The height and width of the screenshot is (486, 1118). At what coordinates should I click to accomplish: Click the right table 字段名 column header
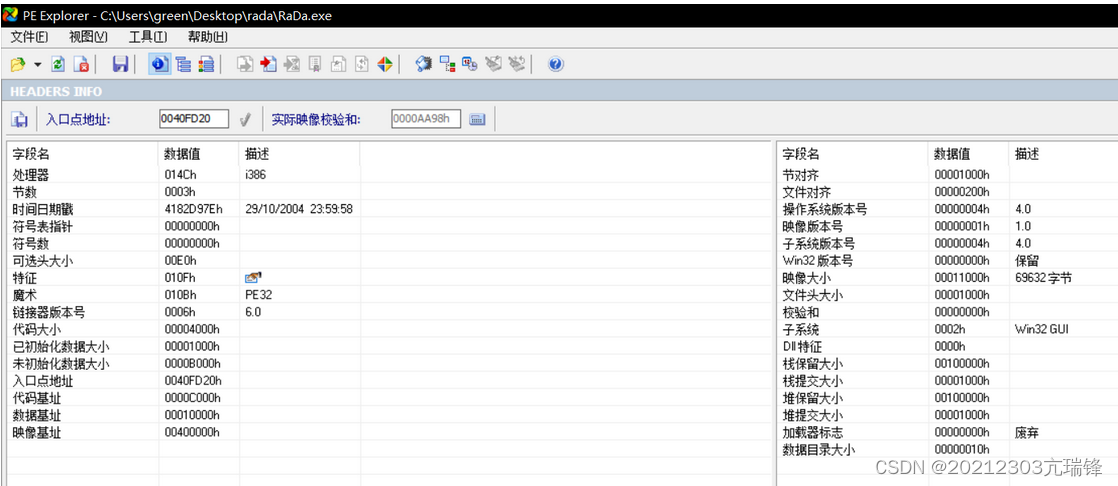click(x=853, y=154)
